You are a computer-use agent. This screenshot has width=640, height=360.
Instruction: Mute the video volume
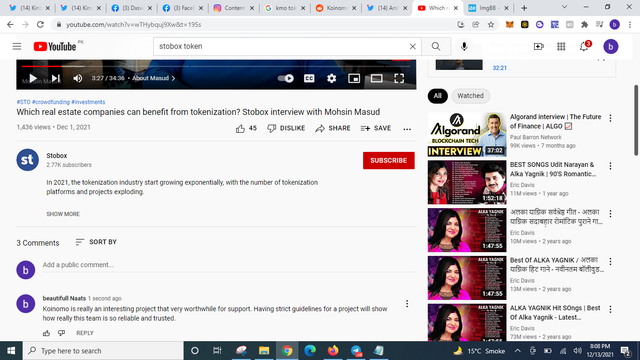pos(78,78)
